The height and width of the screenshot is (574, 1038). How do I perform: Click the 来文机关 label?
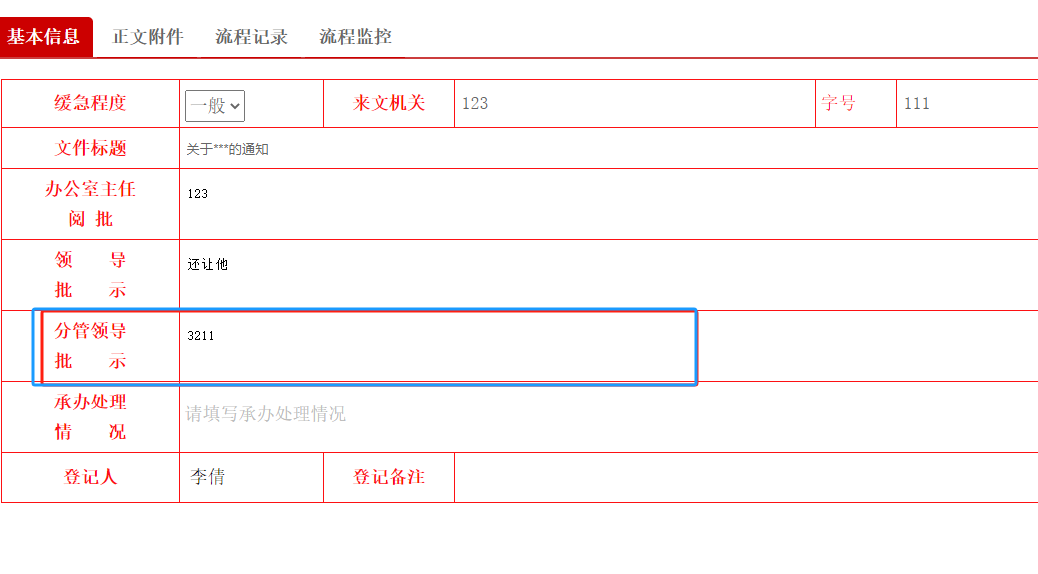pos(389,103)
